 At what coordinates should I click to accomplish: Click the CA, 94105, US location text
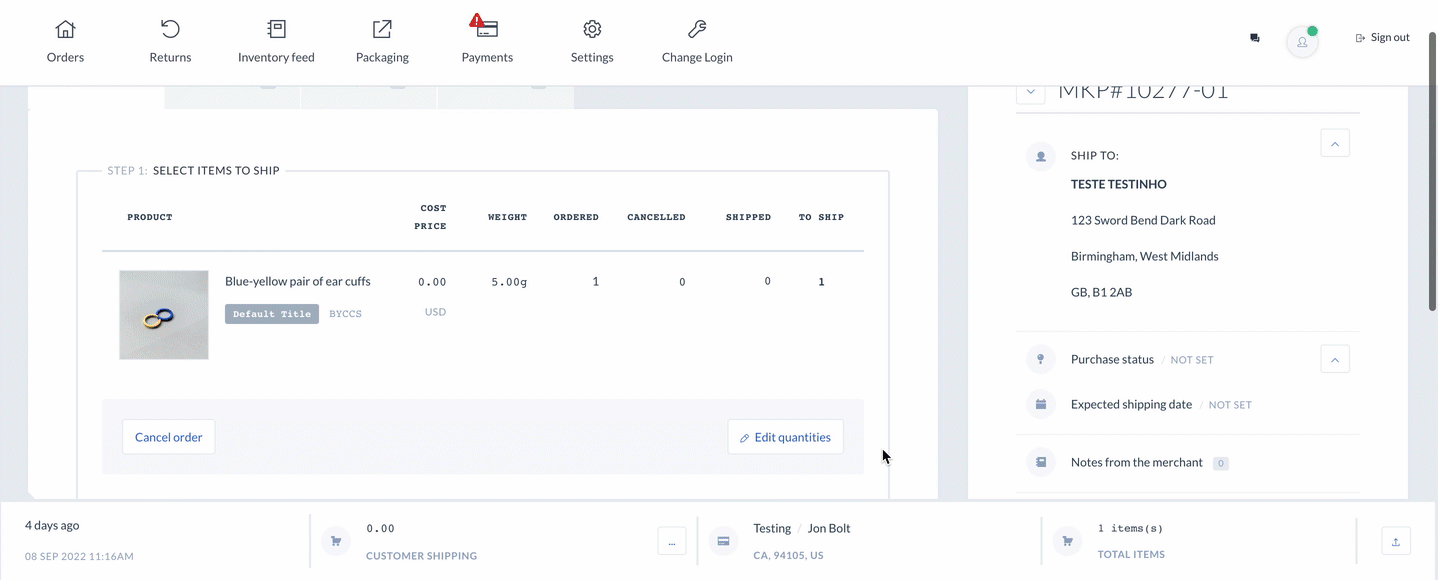[x=788, y=555]
